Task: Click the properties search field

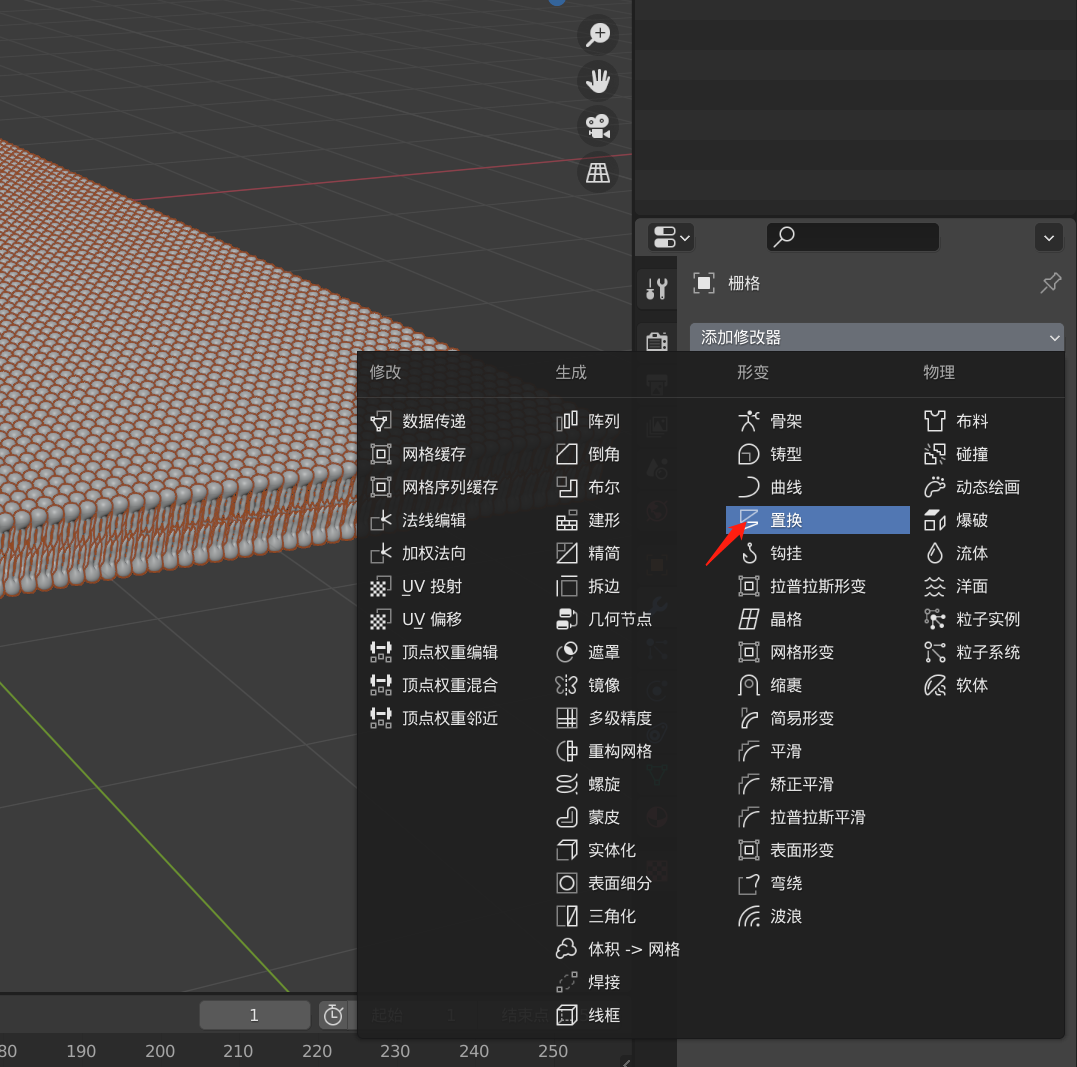Action: pyautogui.click(x=852, y=237)
